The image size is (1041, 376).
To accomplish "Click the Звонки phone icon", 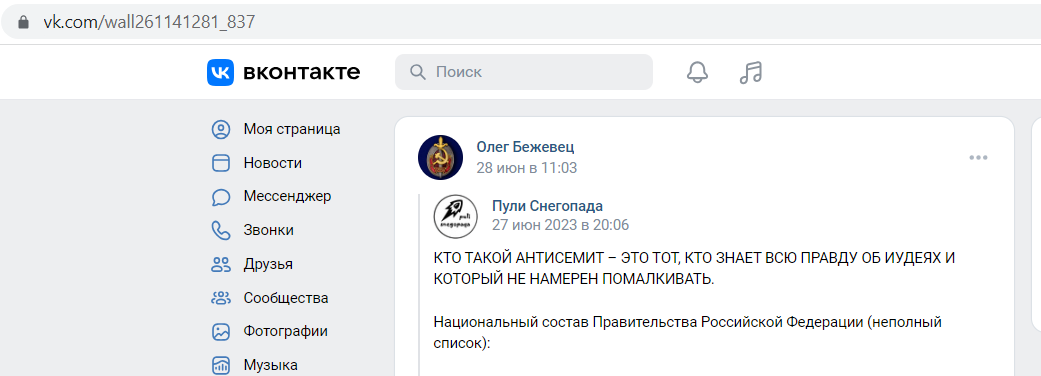I will coord(220,231).
